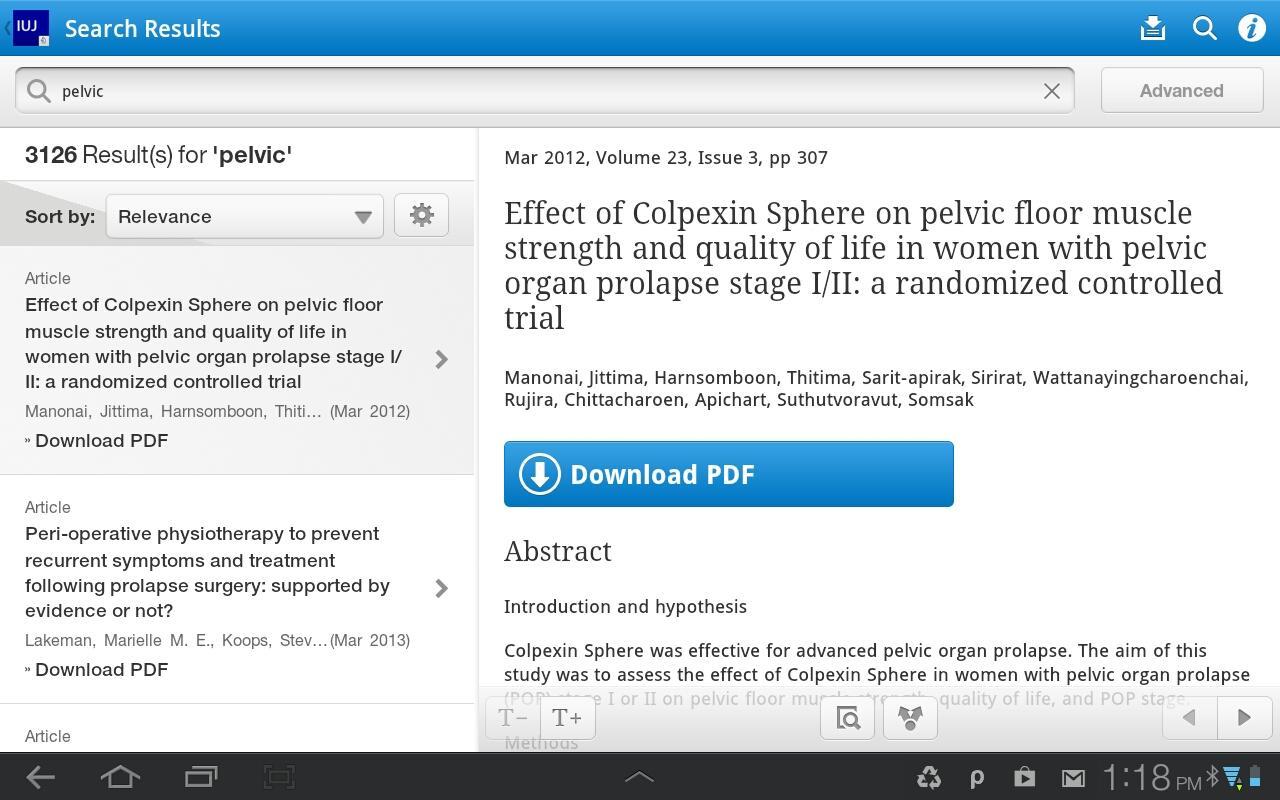Click 'Introduction and hypothesis' subheading
This screenshot has width=1280, height=800.
pyautogui.click(x=625, y=606)
